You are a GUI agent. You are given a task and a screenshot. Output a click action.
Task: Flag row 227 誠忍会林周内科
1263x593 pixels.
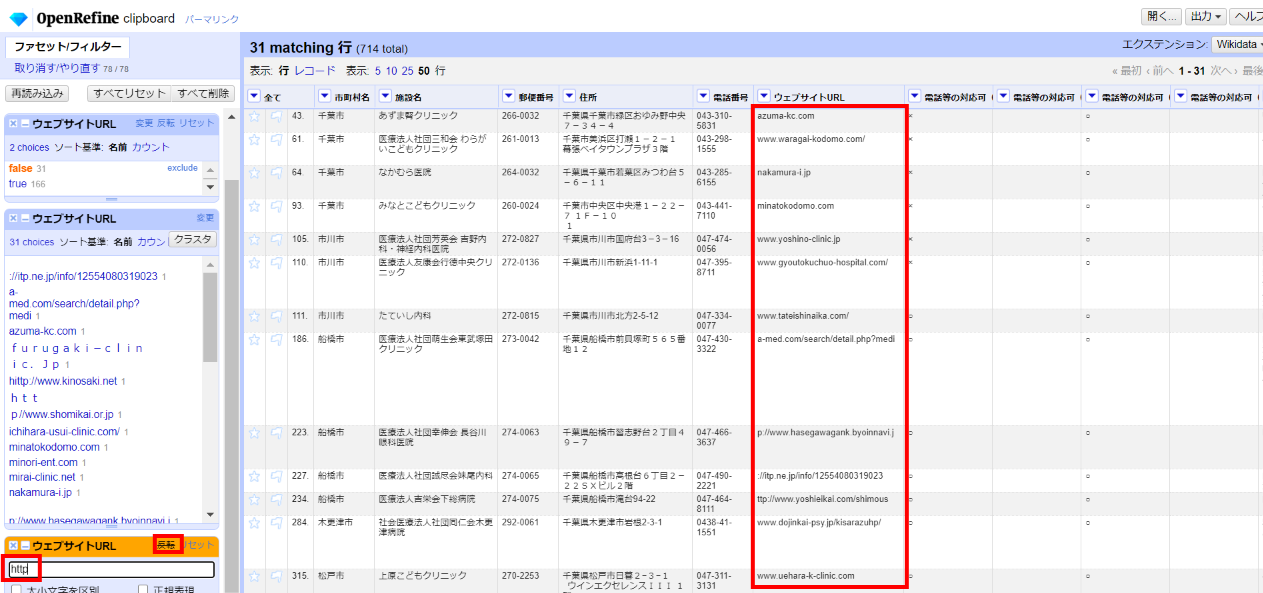(276, 476)
